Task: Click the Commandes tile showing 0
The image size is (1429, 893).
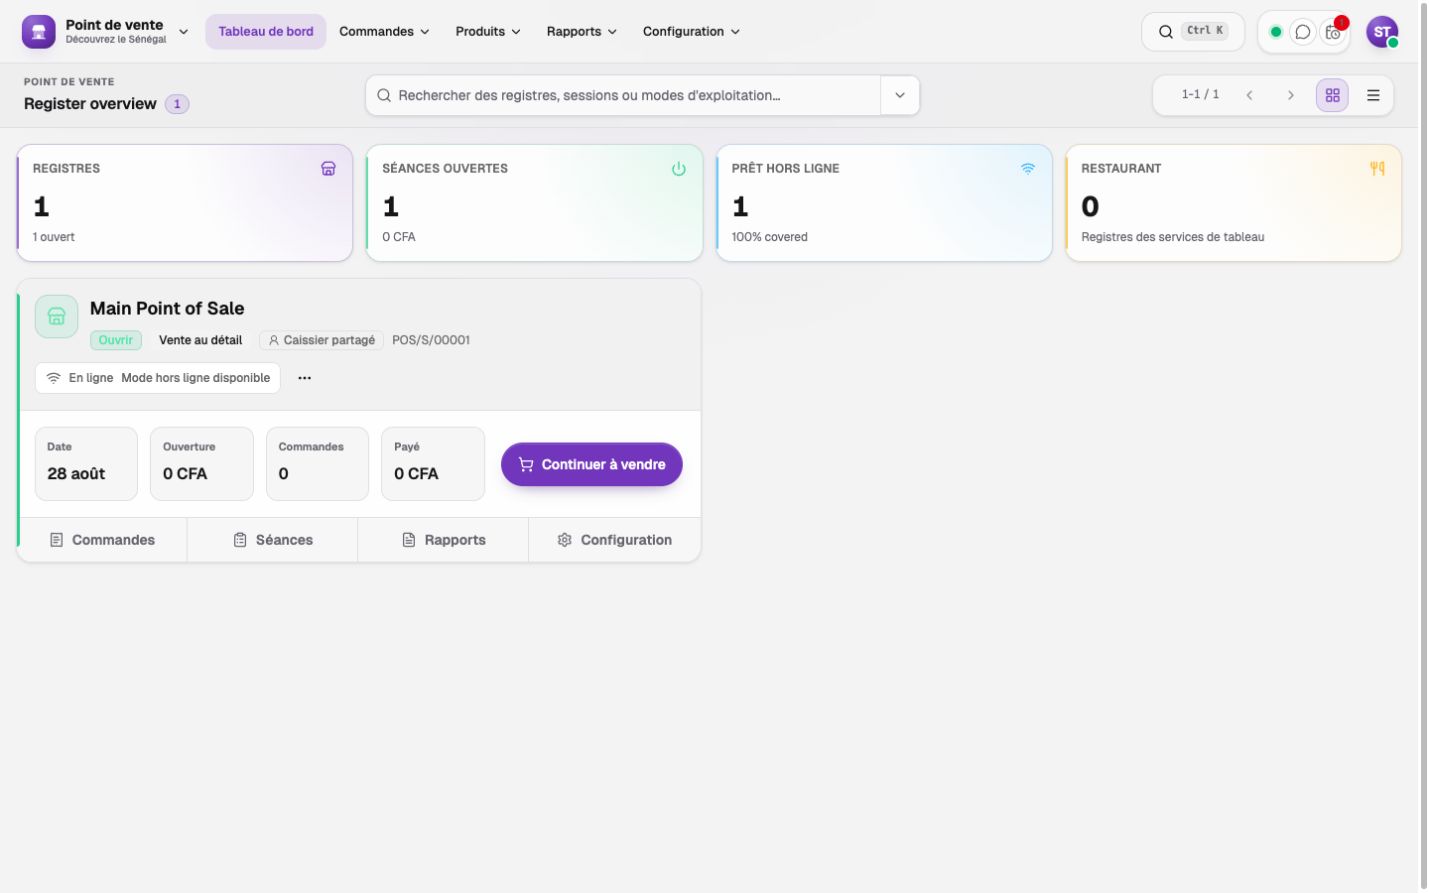Action: (x=317, y=464)
